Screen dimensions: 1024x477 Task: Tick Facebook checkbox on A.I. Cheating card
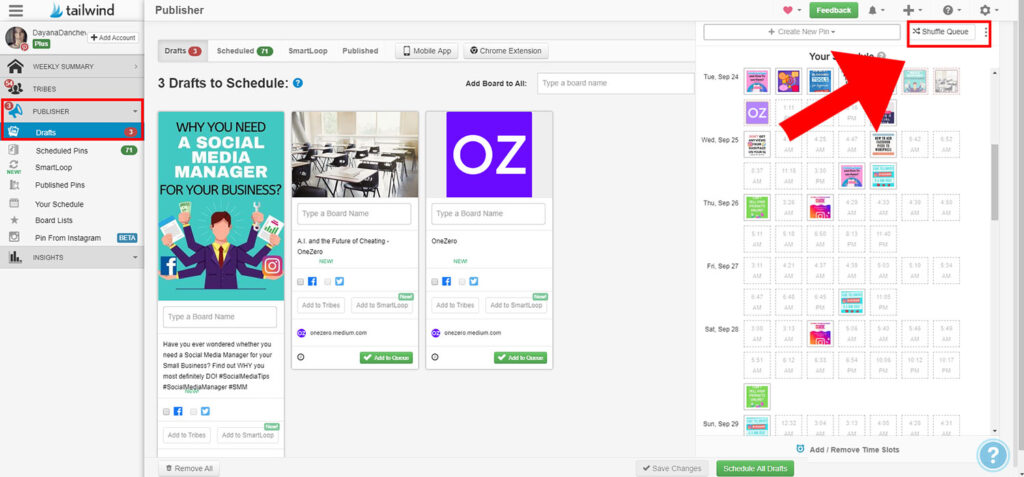click(300, 282)
